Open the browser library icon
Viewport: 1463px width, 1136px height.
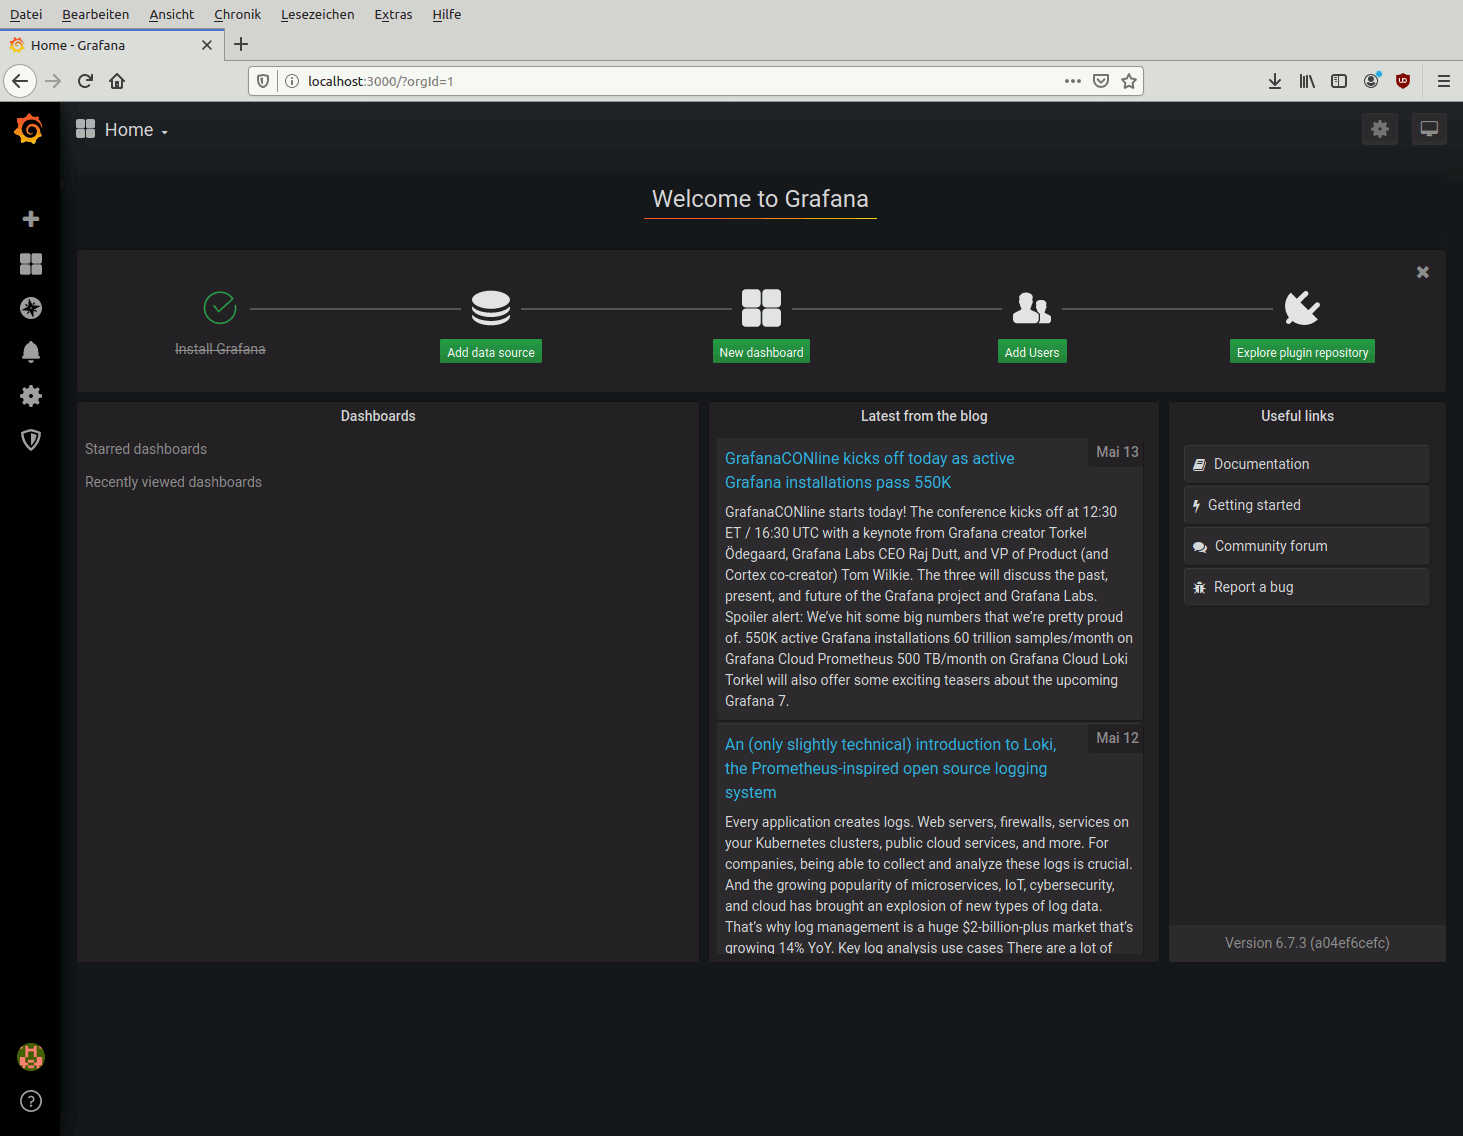(1307, 81)
